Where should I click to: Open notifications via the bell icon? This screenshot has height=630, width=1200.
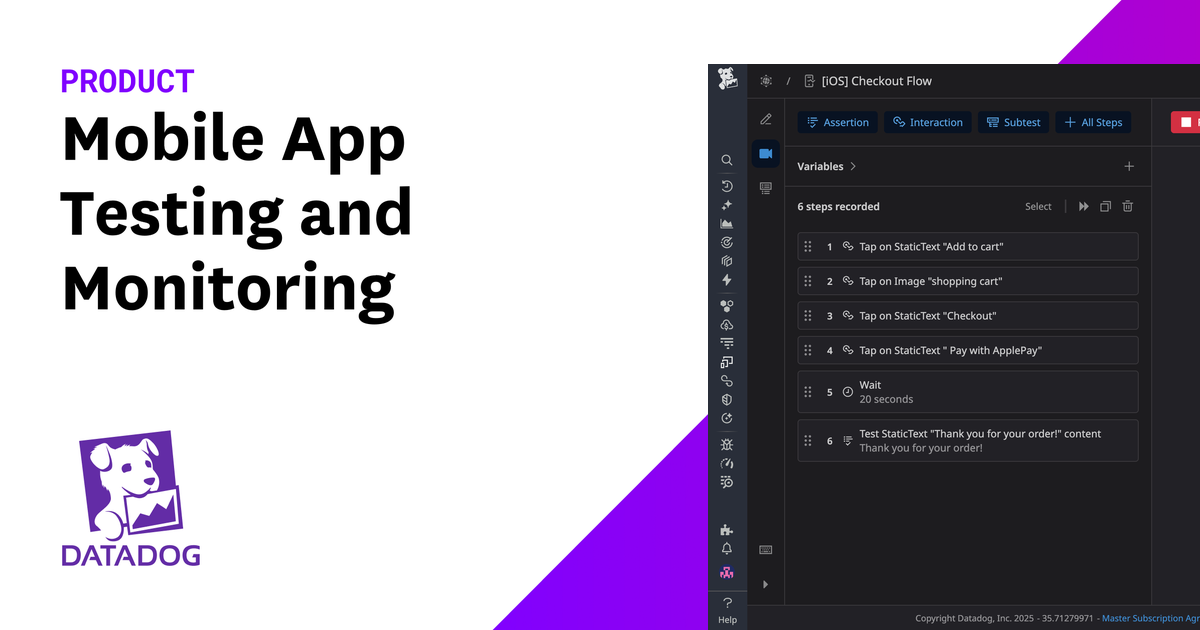click(x=727, y=549)
